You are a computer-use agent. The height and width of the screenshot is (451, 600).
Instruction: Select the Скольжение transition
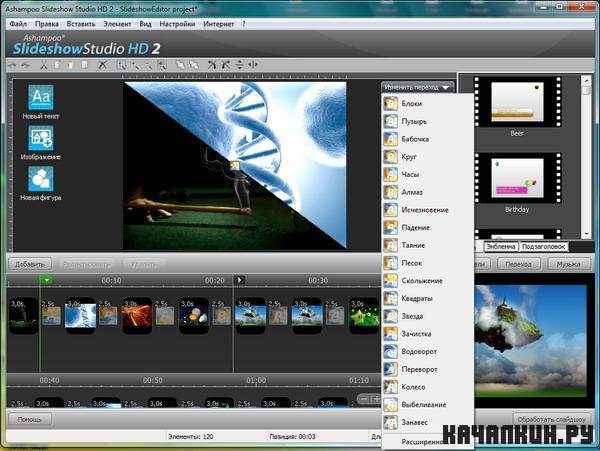coord(428,281)
